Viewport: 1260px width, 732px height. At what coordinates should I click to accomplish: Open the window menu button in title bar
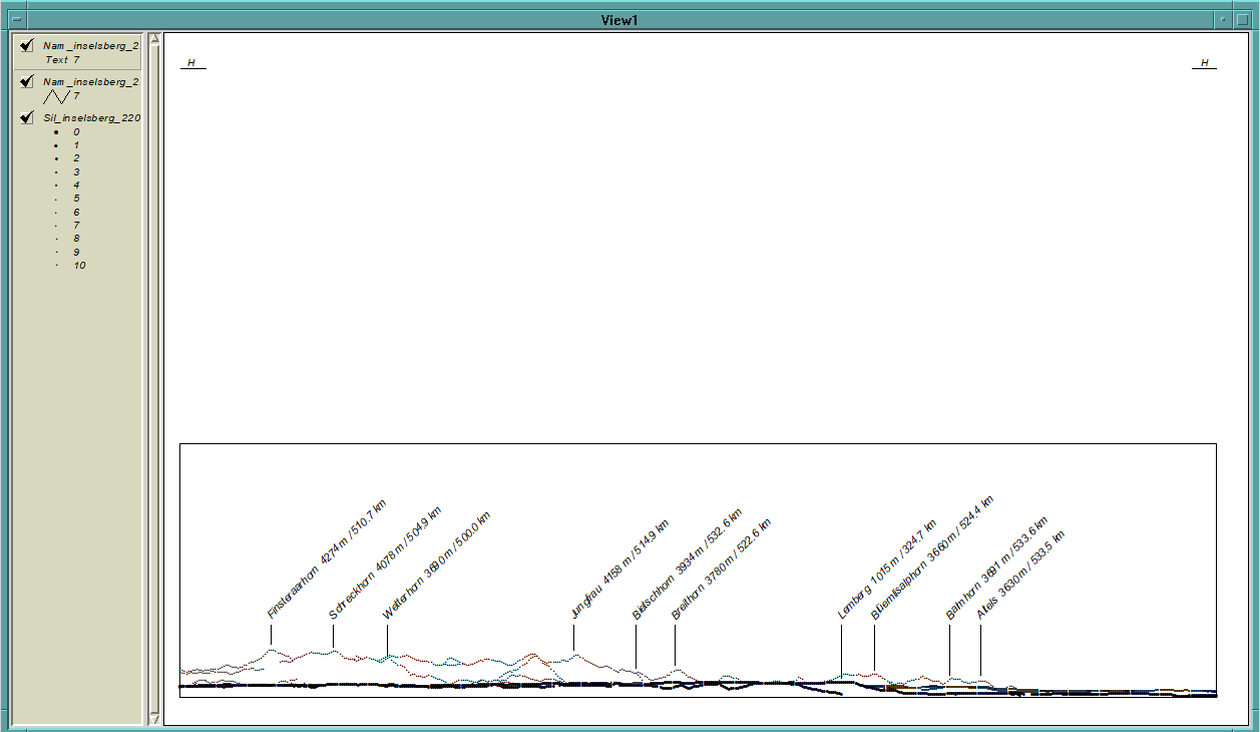16,20
